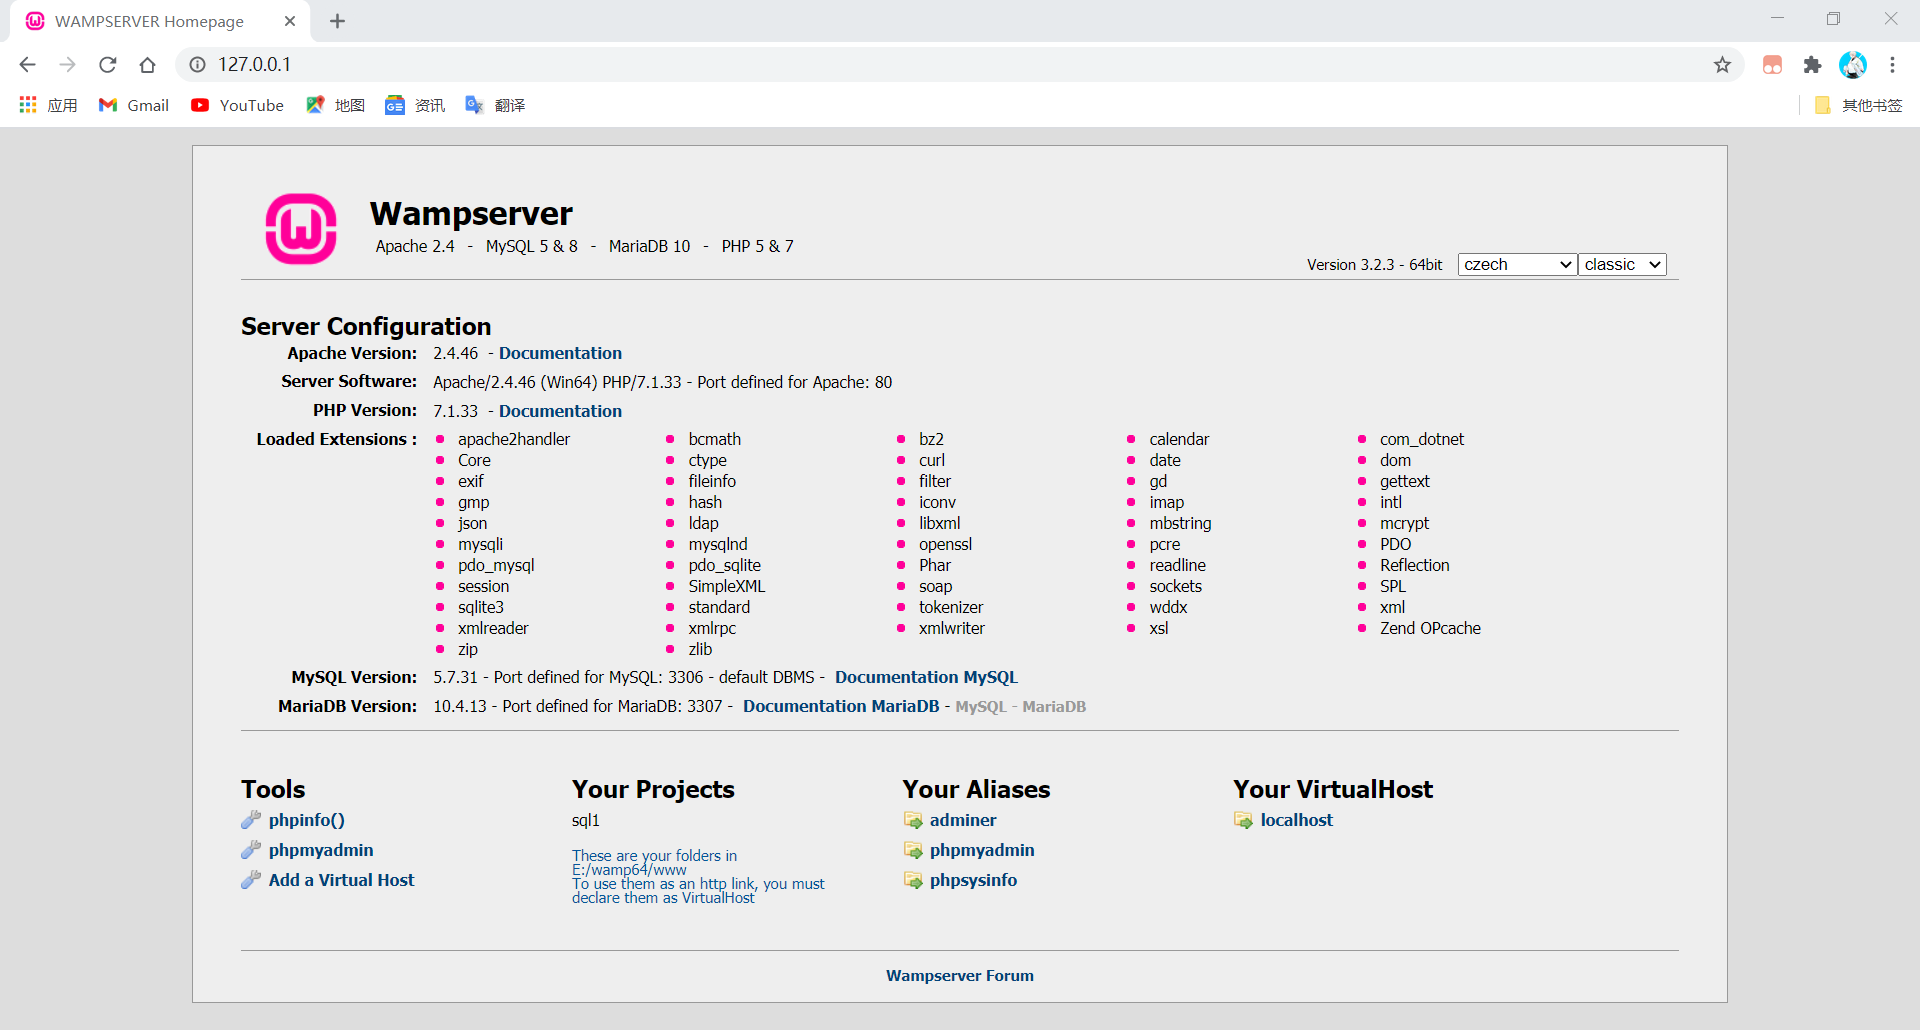
Task: Click the apache2handler extension entry
Action: pyautogui.click(x=514, y=439)
